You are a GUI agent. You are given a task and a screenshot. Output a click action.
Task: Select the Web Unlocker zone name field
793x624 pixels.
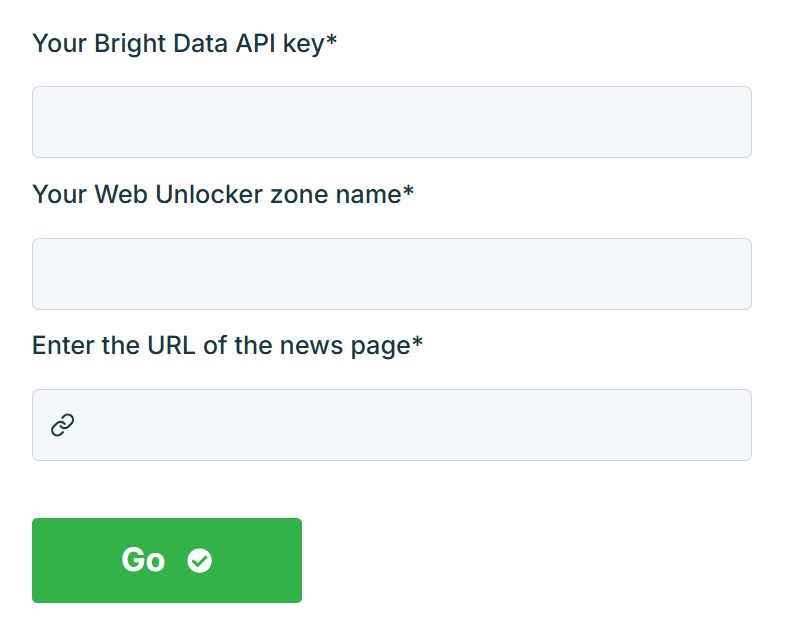click(391, 274)
